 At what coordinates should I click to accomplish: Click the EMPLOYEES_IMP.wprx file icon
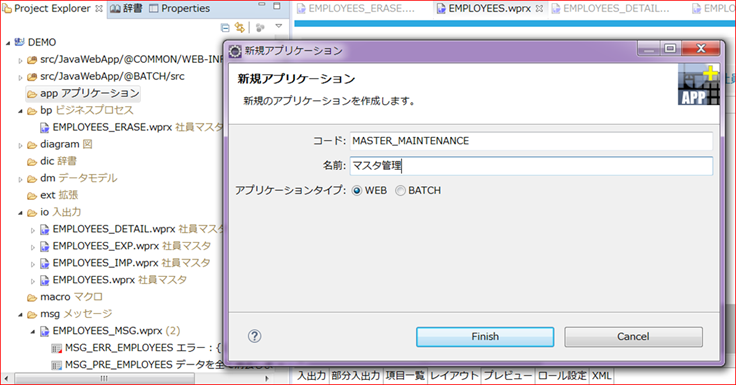tap(45, 263)
